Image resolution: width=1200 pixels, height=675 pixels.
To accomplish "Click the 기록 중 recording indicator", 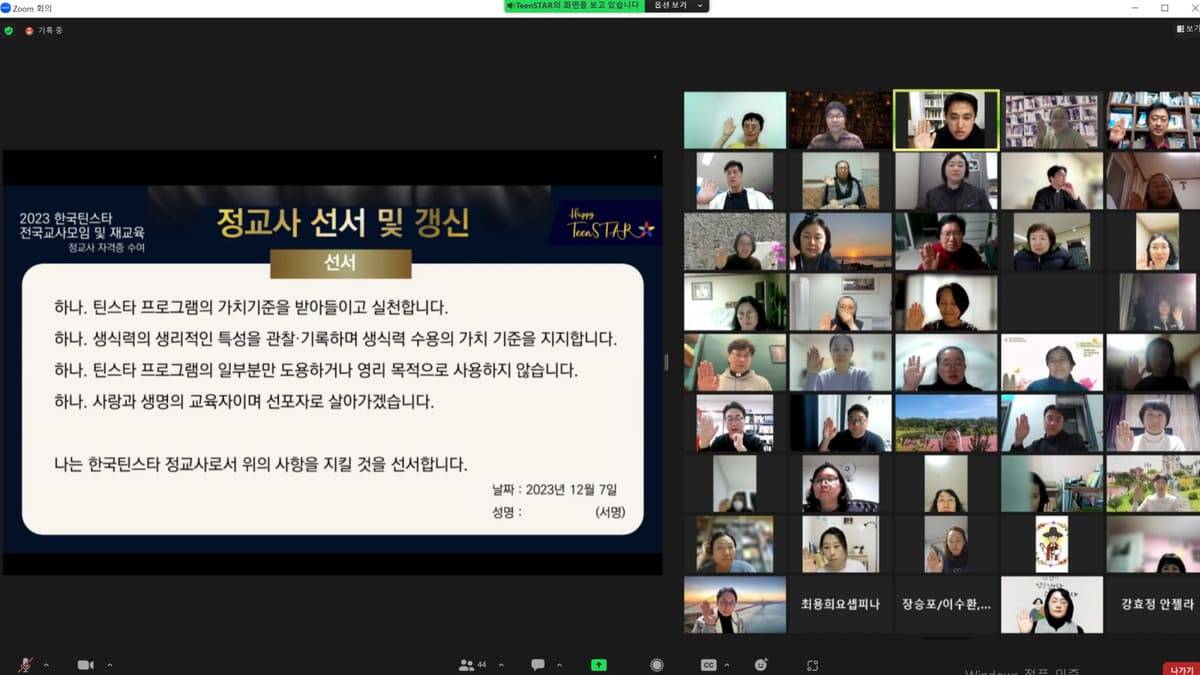I will click(x=45, y=31).
